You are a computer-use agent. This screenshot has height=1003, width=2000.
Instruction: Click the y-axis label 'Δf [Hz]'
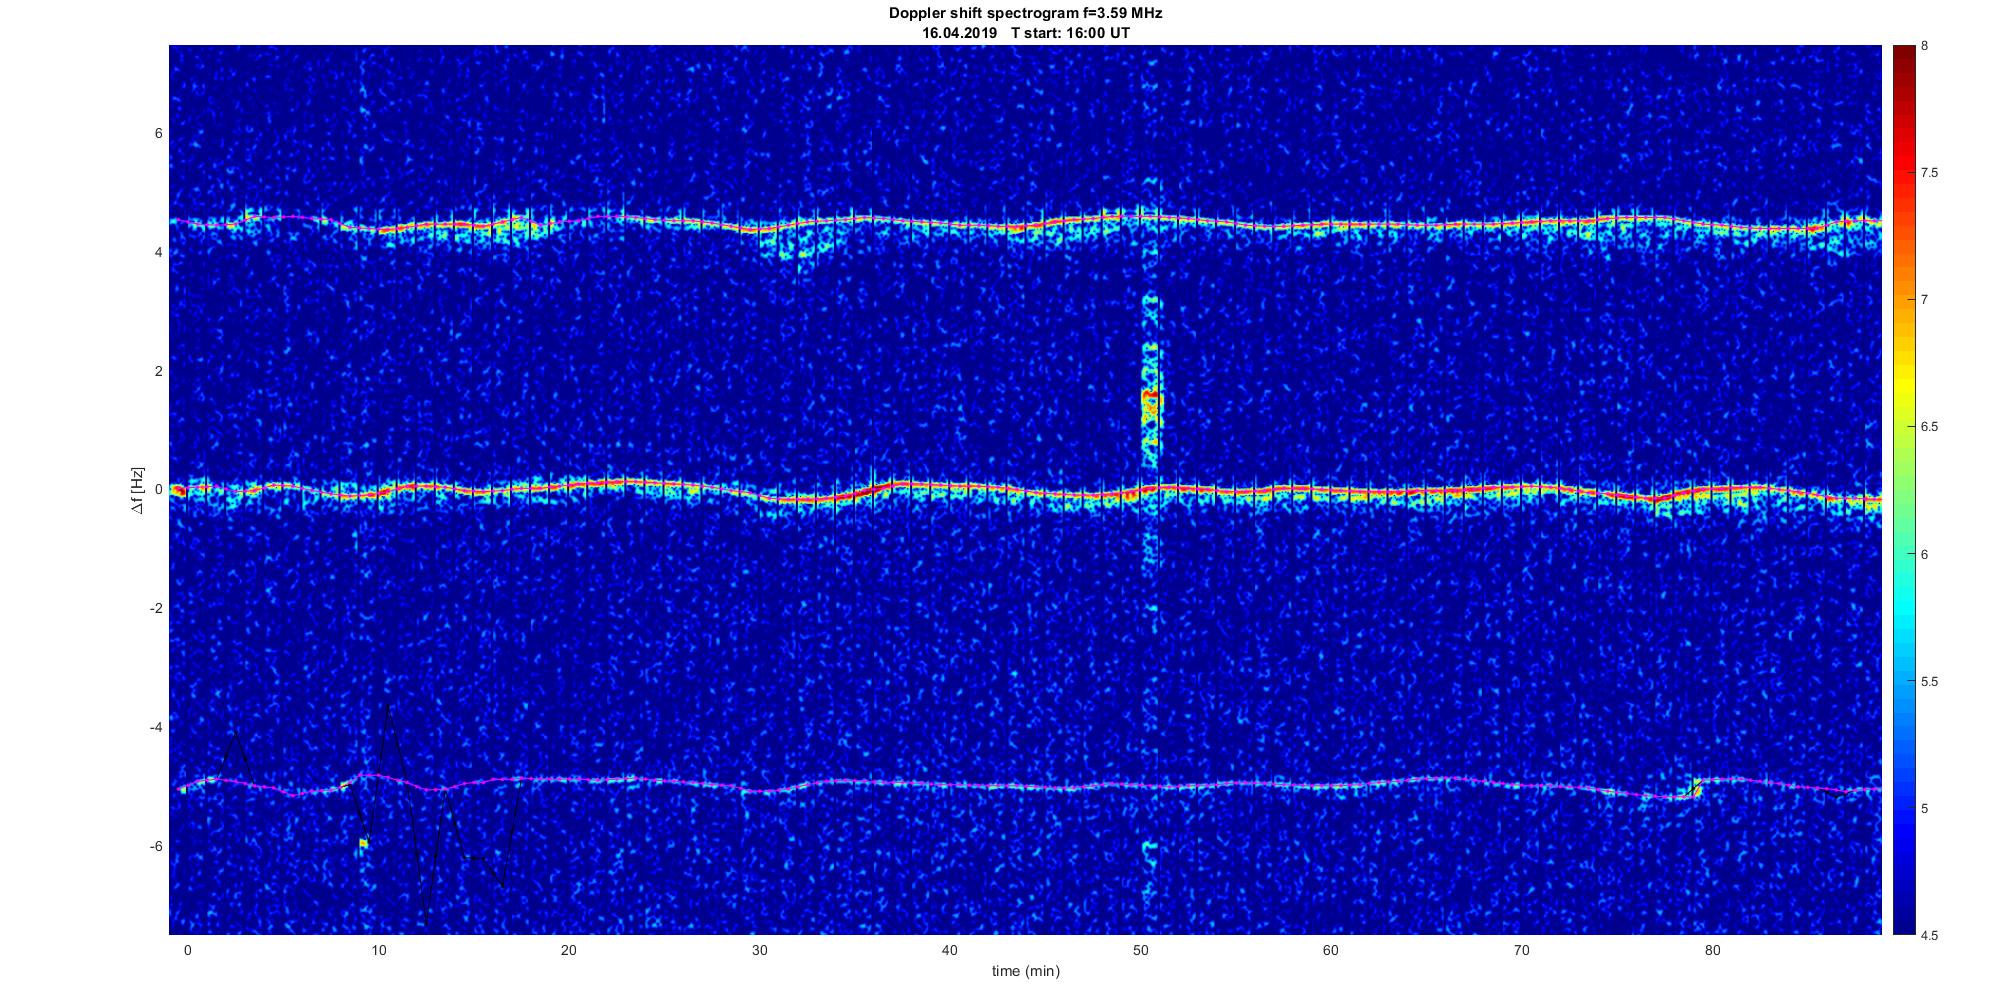[138, 490]
